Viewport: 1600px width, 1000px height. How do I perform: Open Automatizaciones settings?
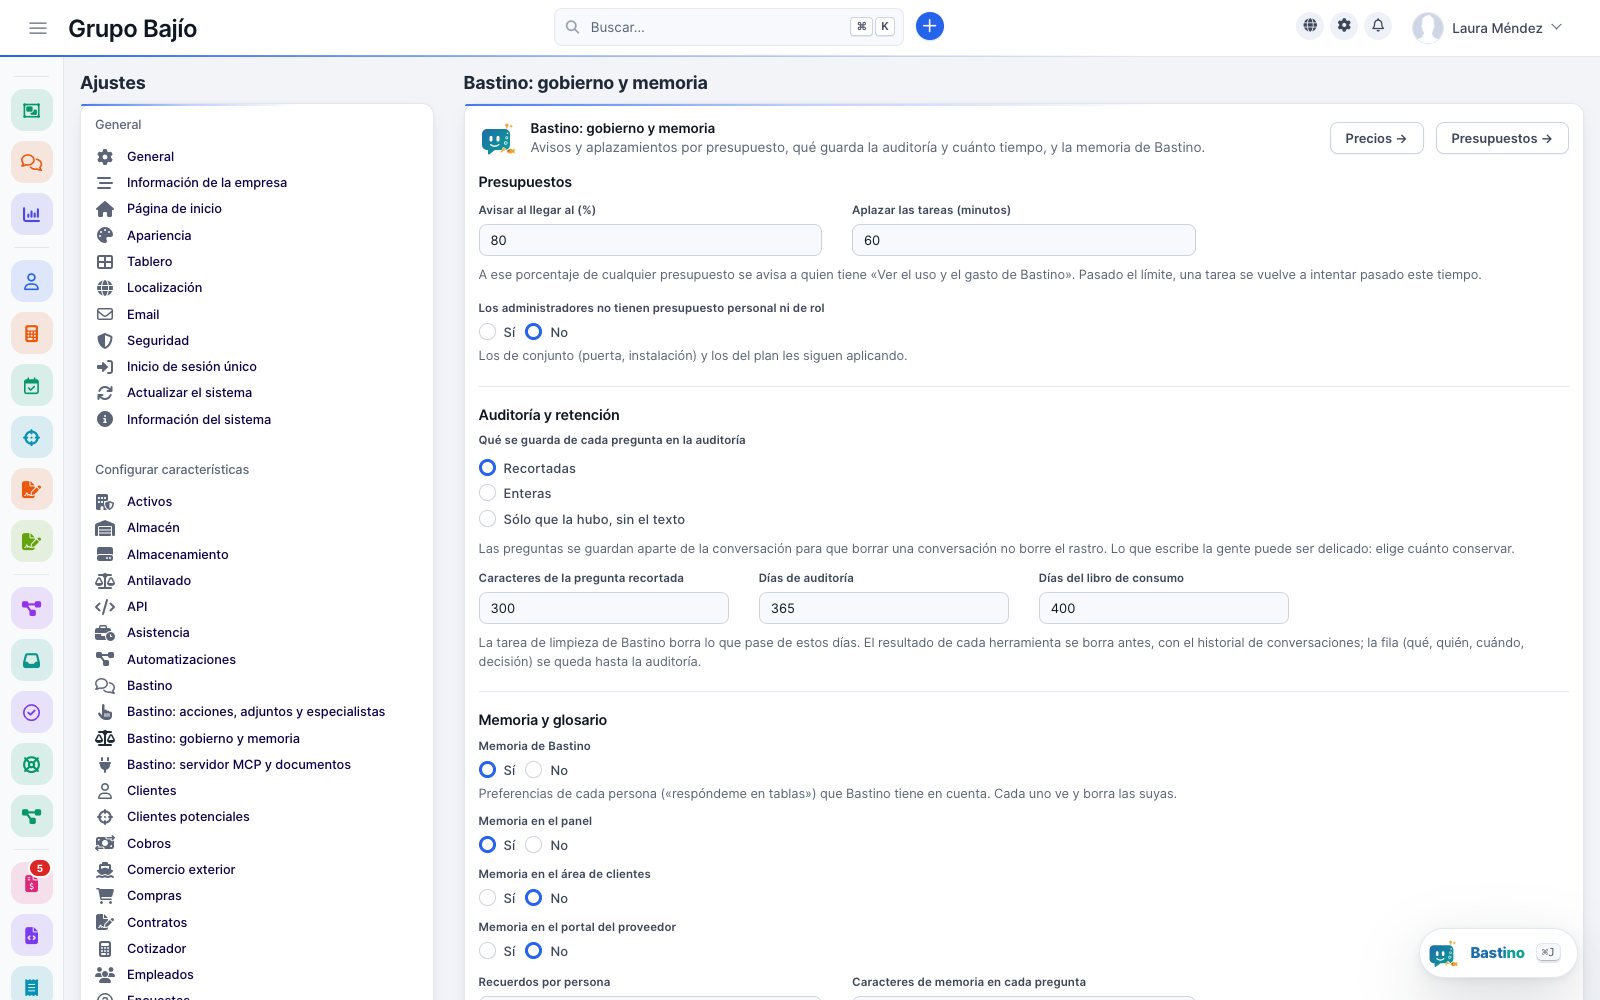click(181, 659)
